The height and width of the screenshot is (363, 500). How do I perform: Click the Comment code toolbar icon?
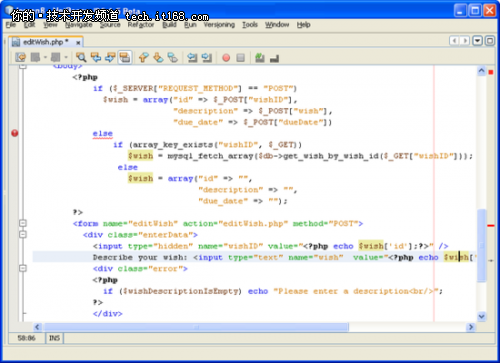[x=260, y=58]
